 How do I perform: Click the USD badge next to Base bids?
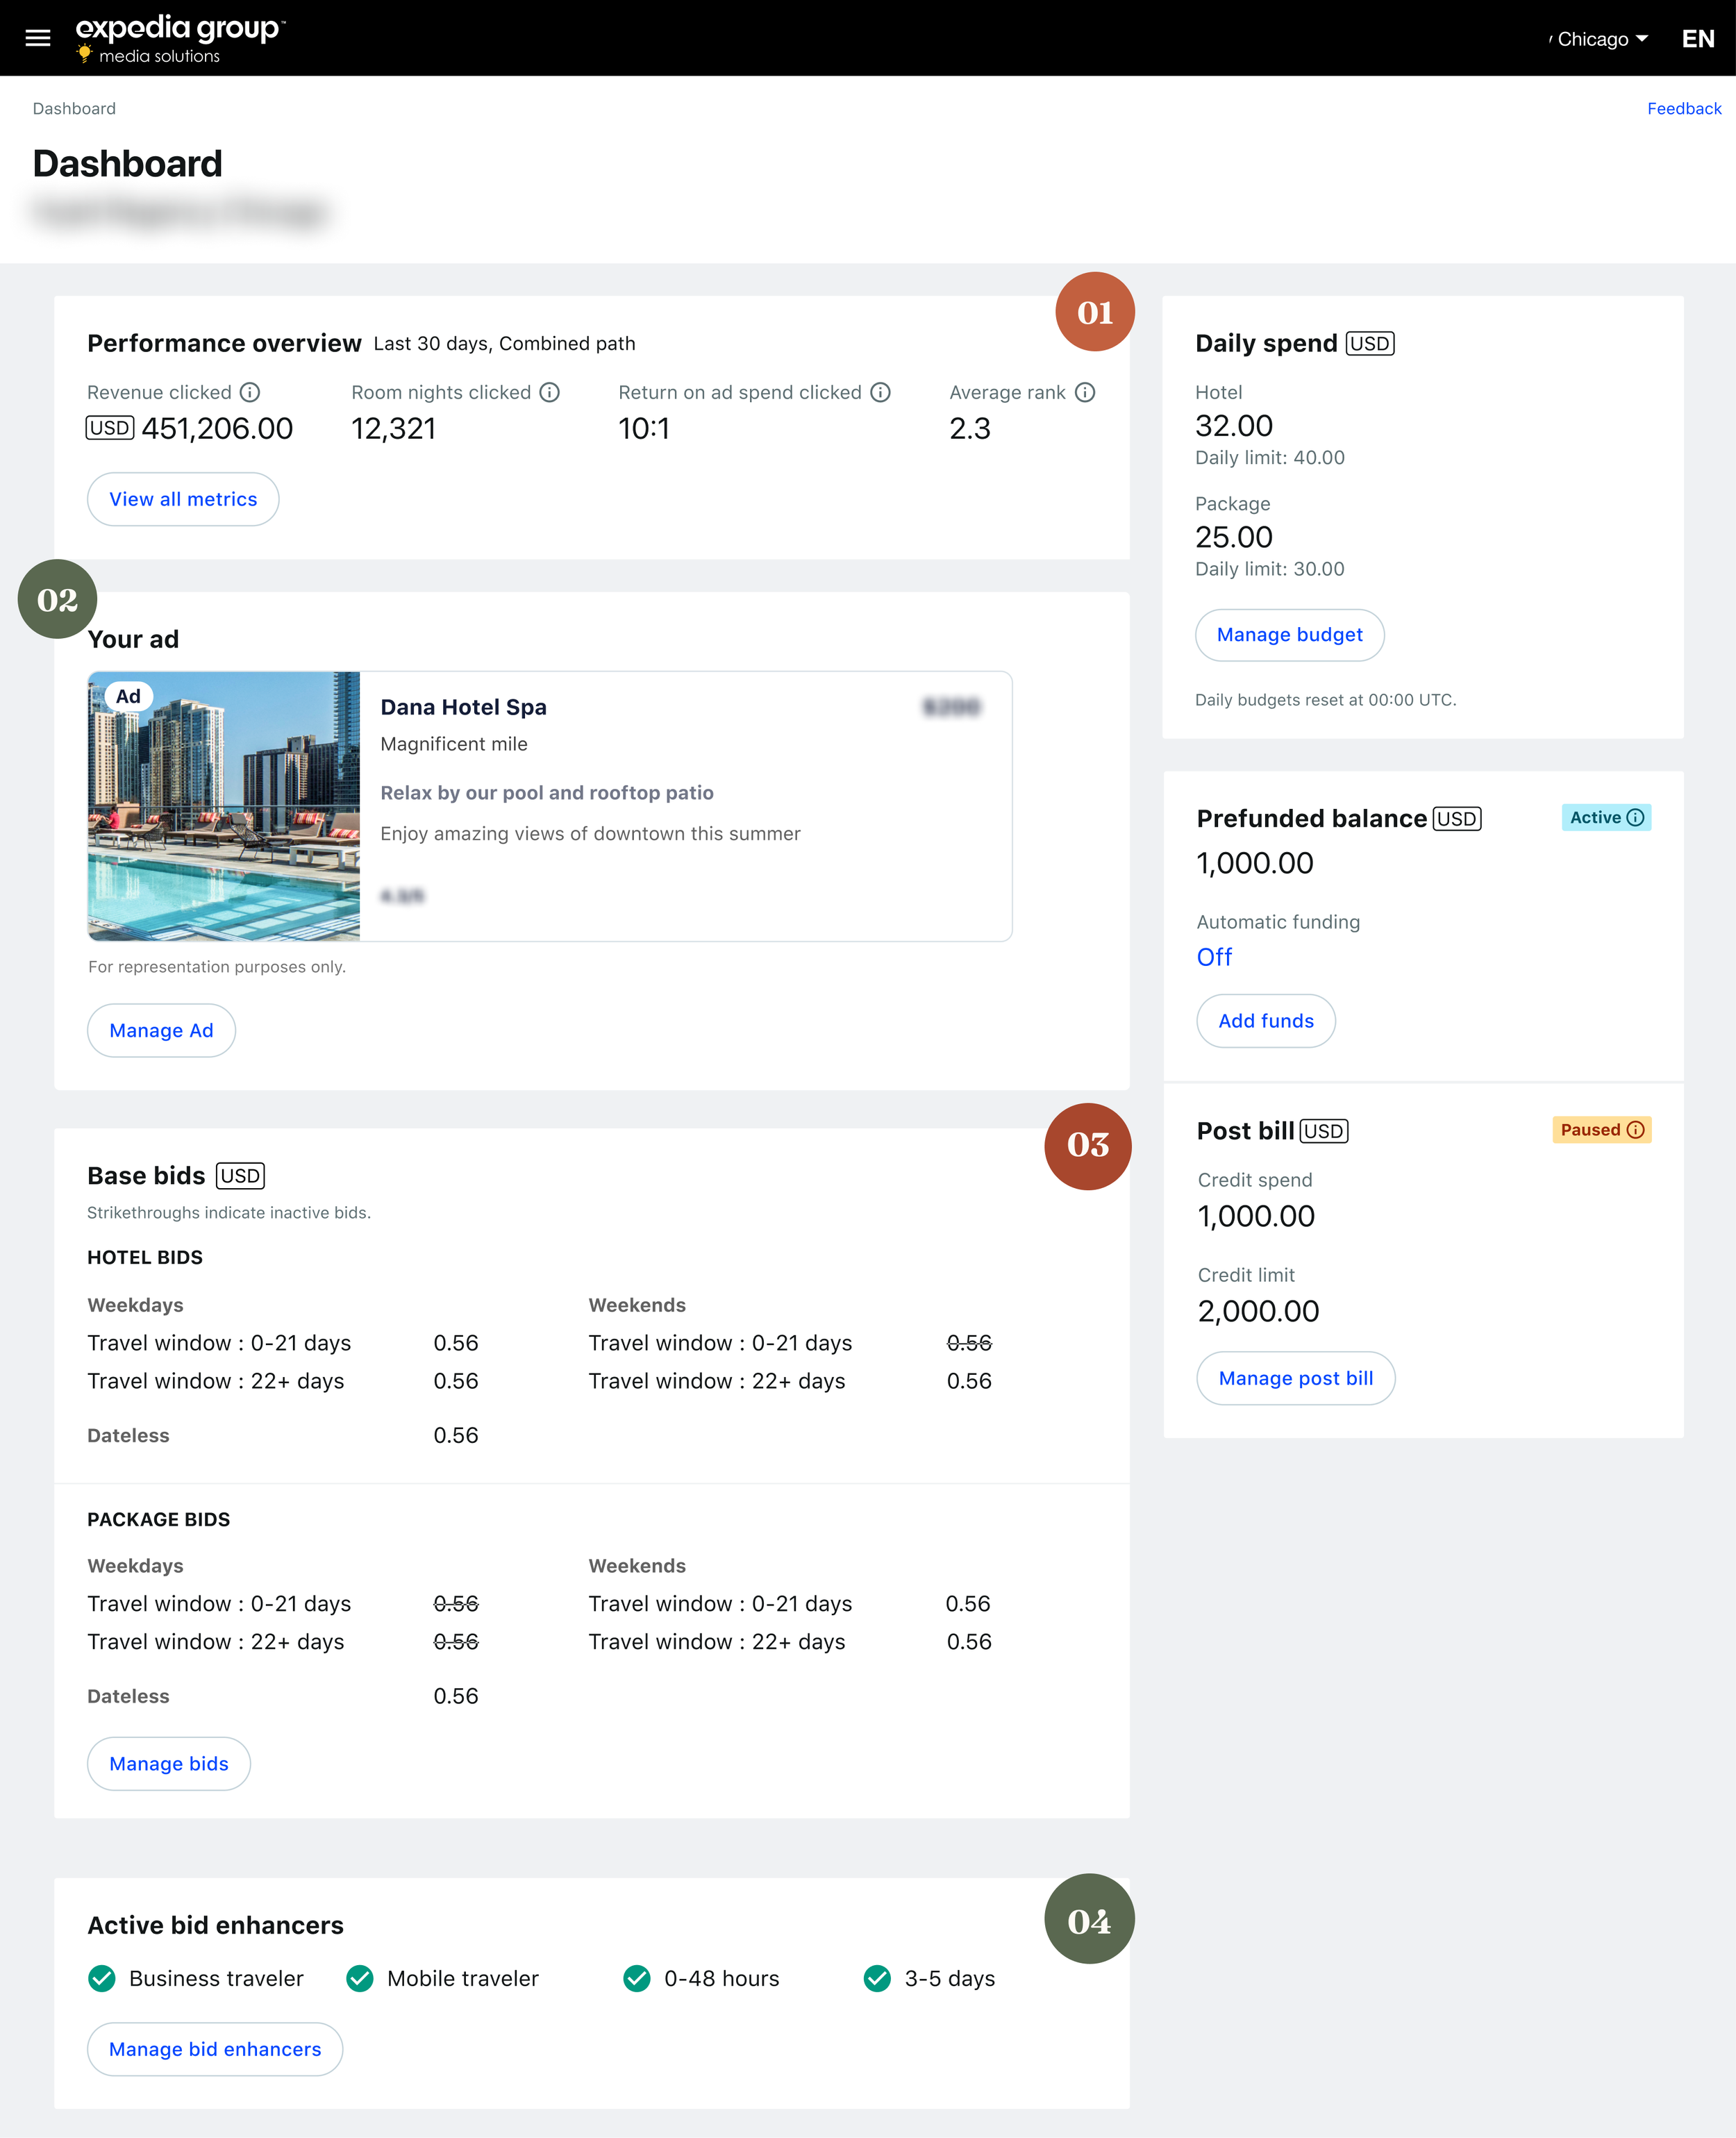tap(240, 1175)
